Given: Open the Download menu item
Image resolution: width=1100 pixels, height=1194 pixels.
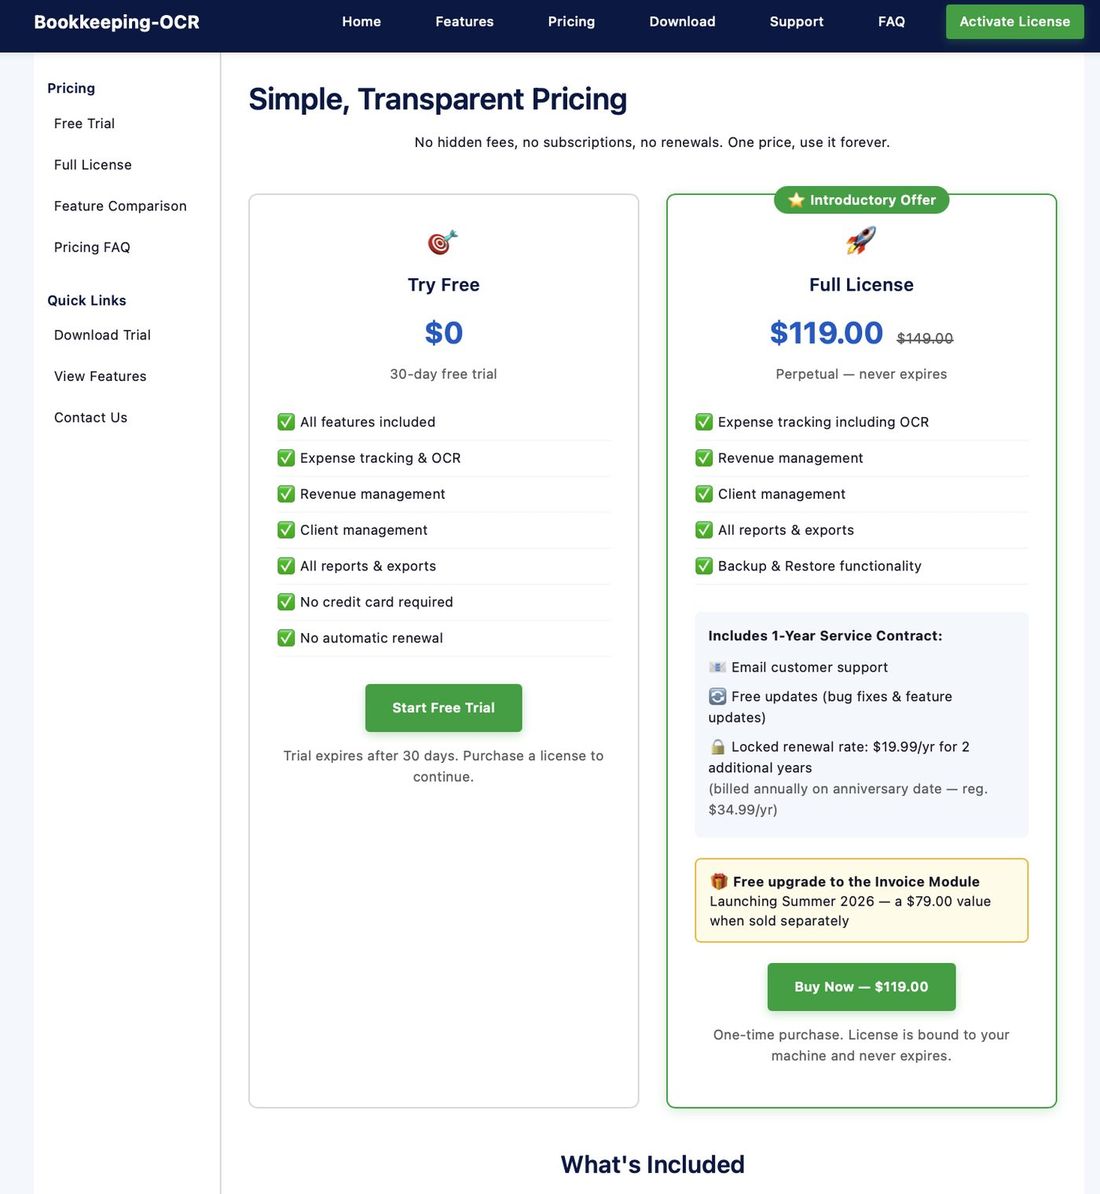Looking at the screenshot, I should point(681,21).
